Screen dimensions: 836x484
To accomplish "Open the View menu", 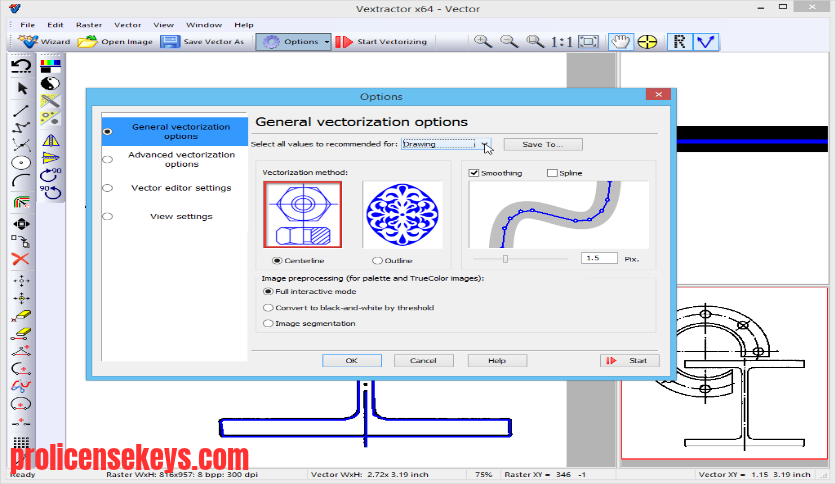I will 164,25.
